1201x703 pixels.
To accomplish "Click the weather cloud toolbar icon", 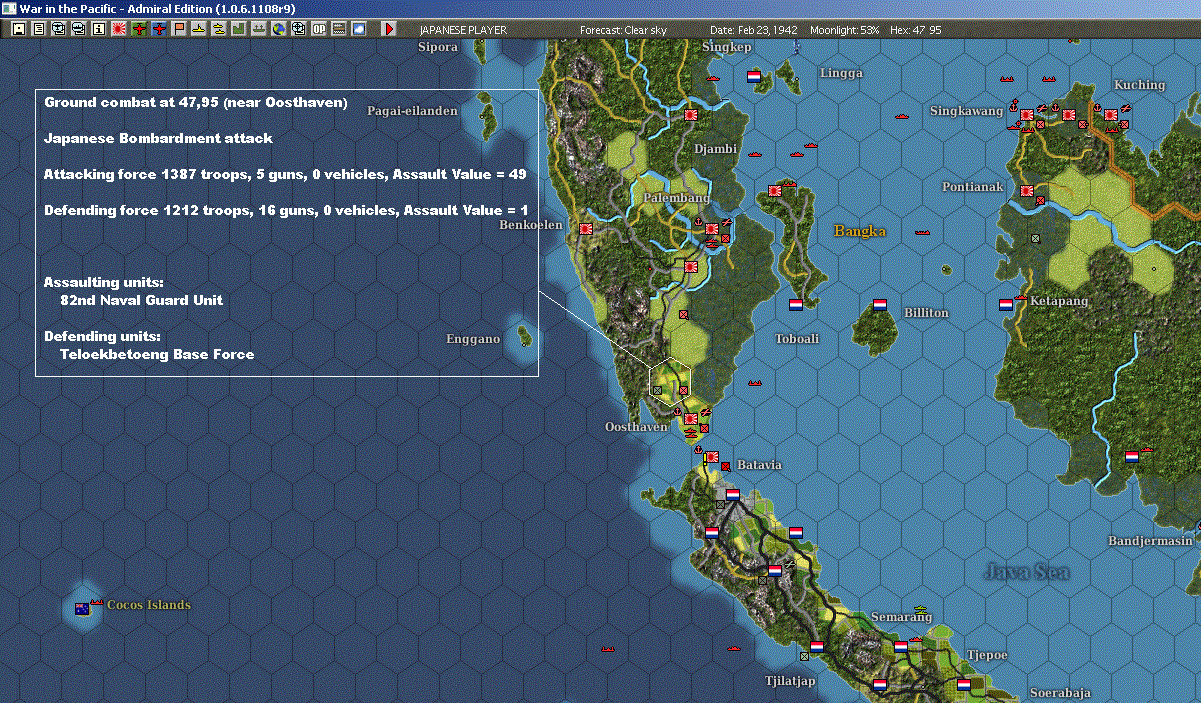I will click(x=360, y=29).
